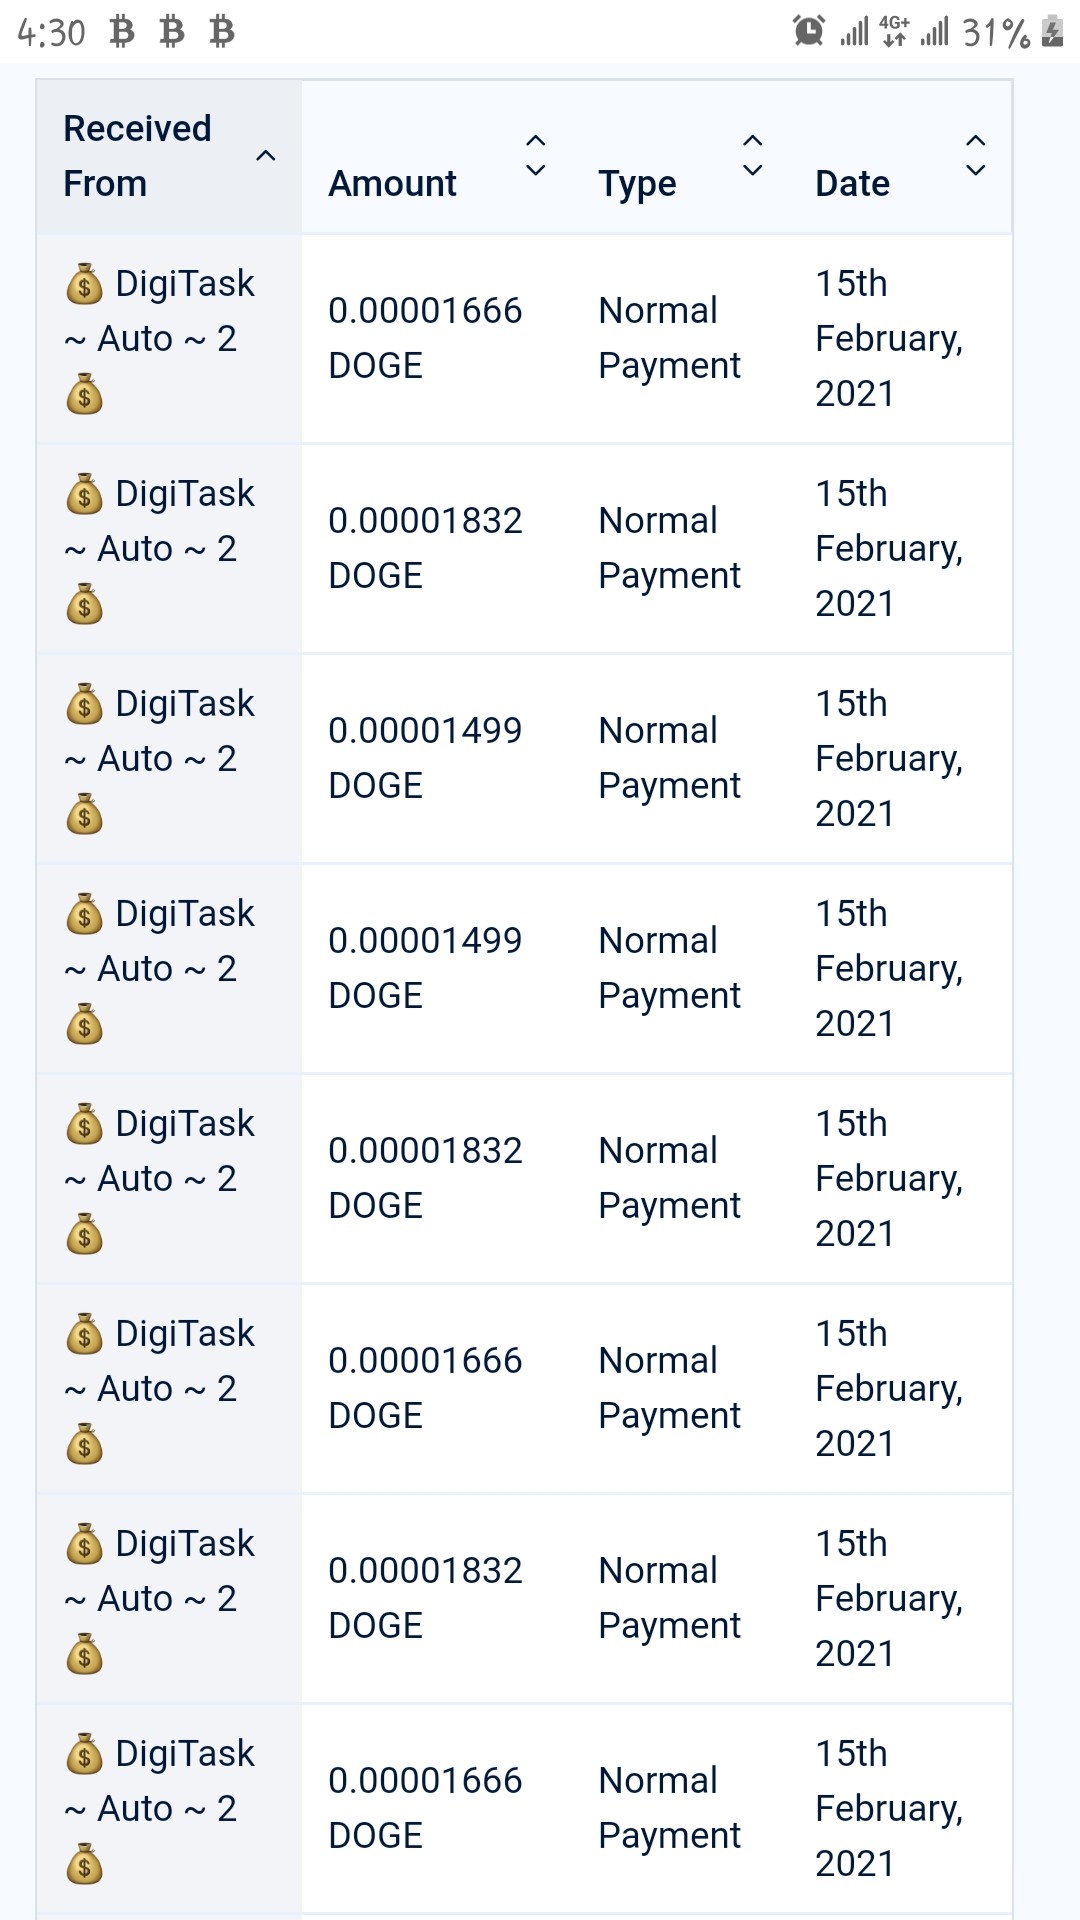Click money bag icon before first DigiTask

coord(84,284)
